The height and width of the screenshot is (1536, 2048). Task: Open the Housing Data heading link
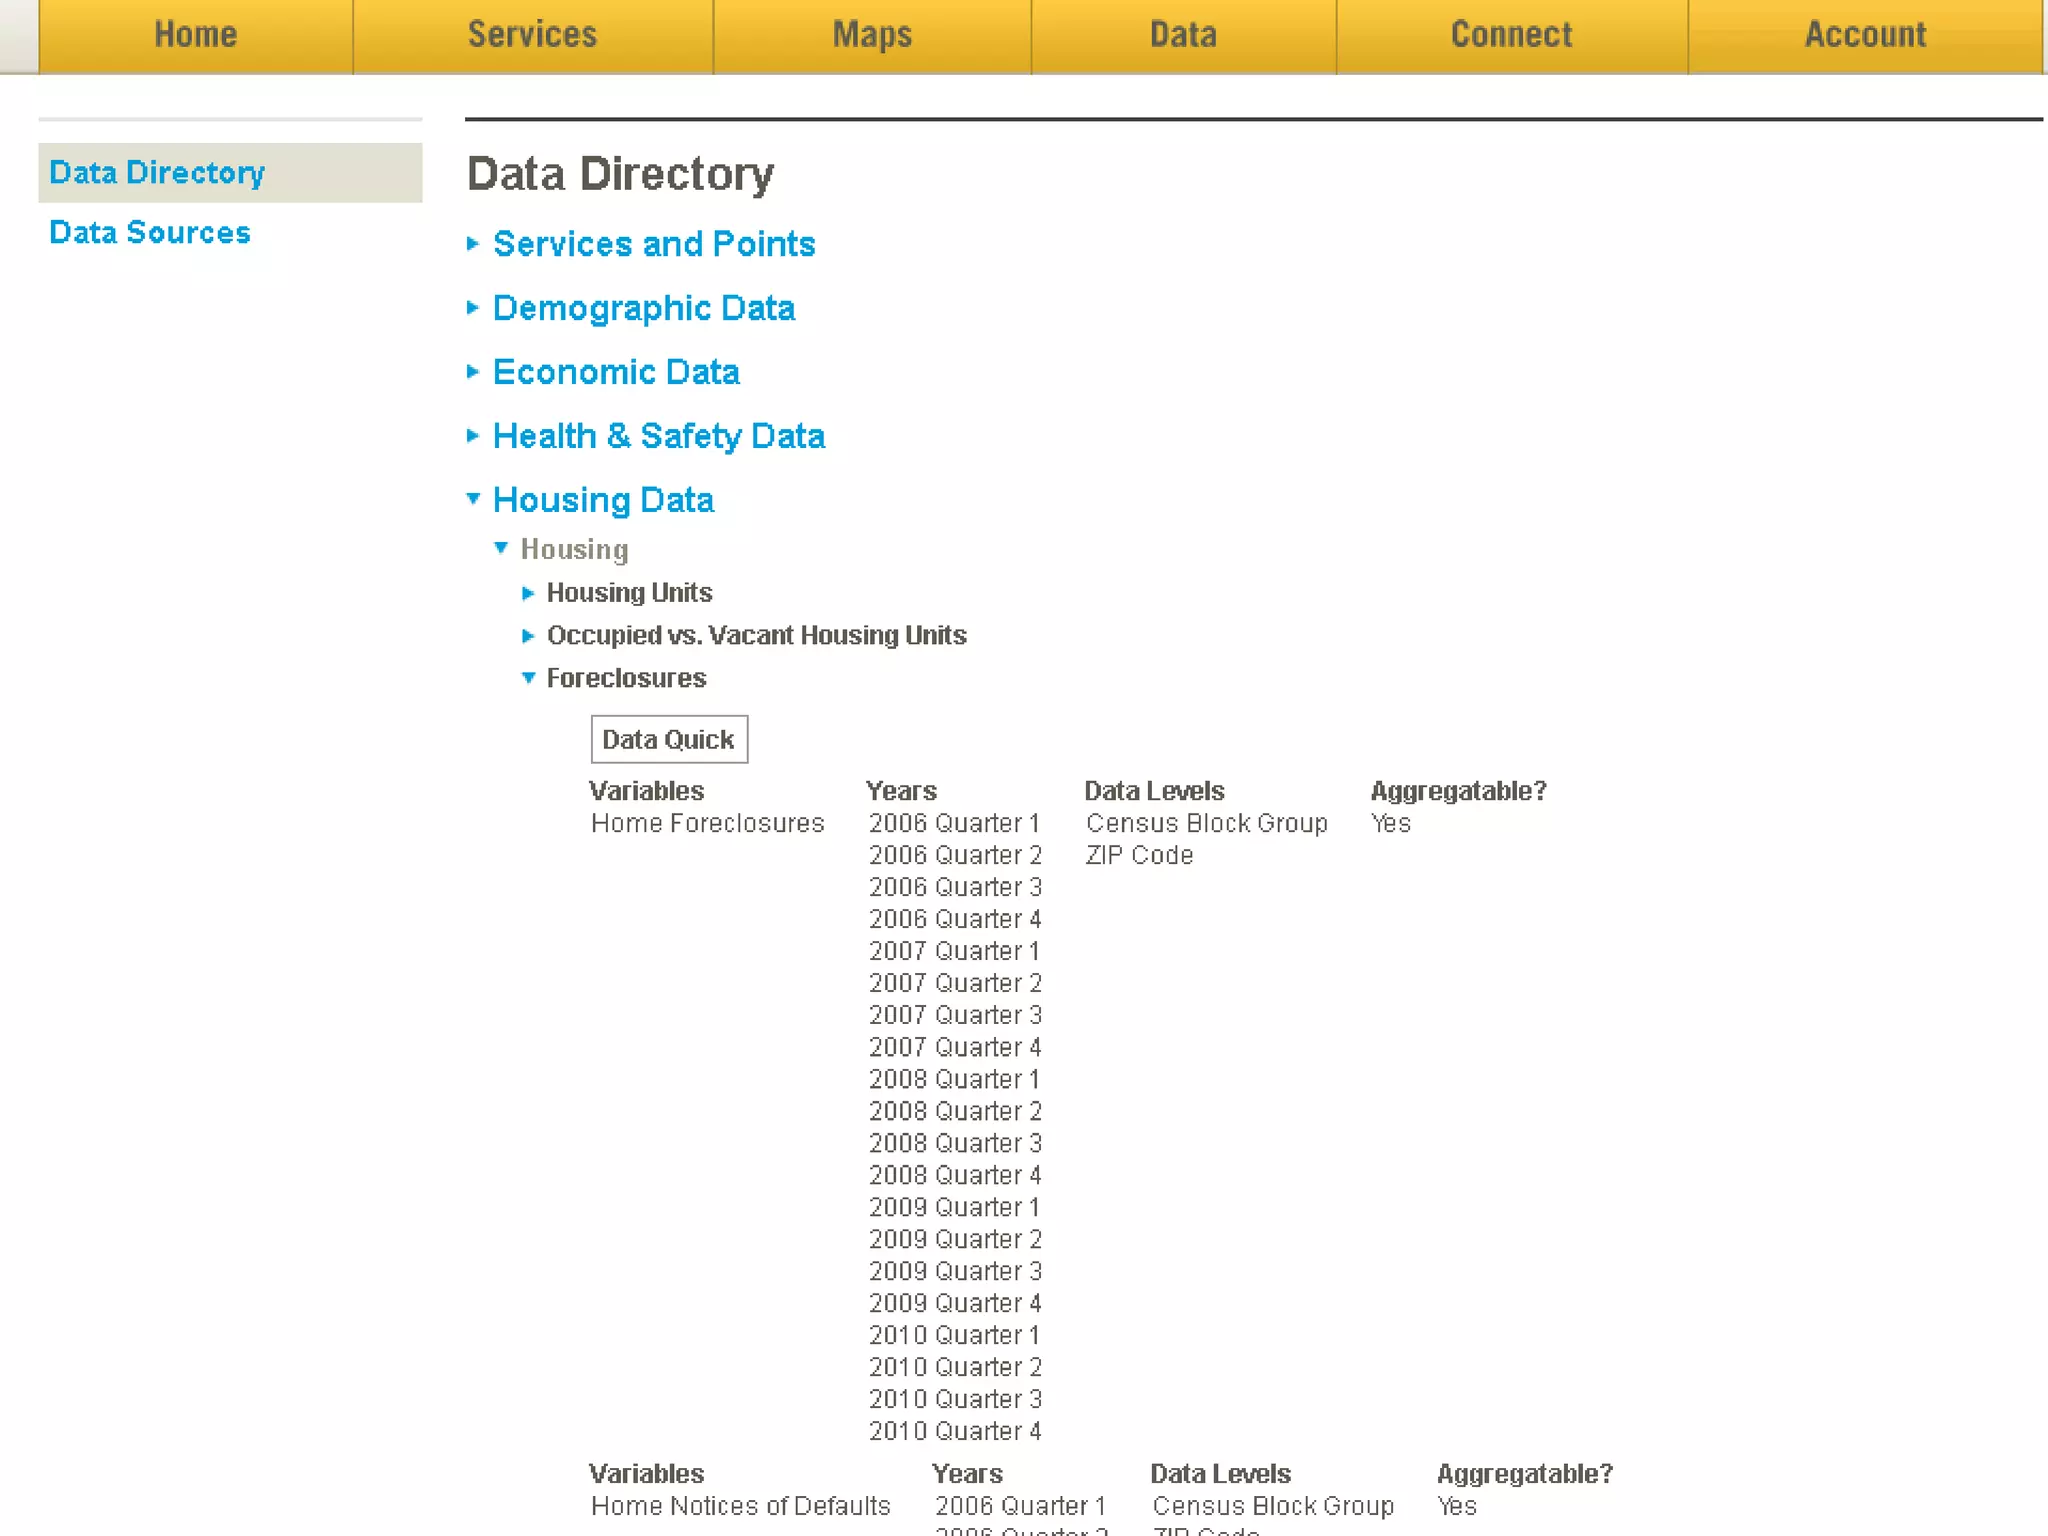[603, 499]
